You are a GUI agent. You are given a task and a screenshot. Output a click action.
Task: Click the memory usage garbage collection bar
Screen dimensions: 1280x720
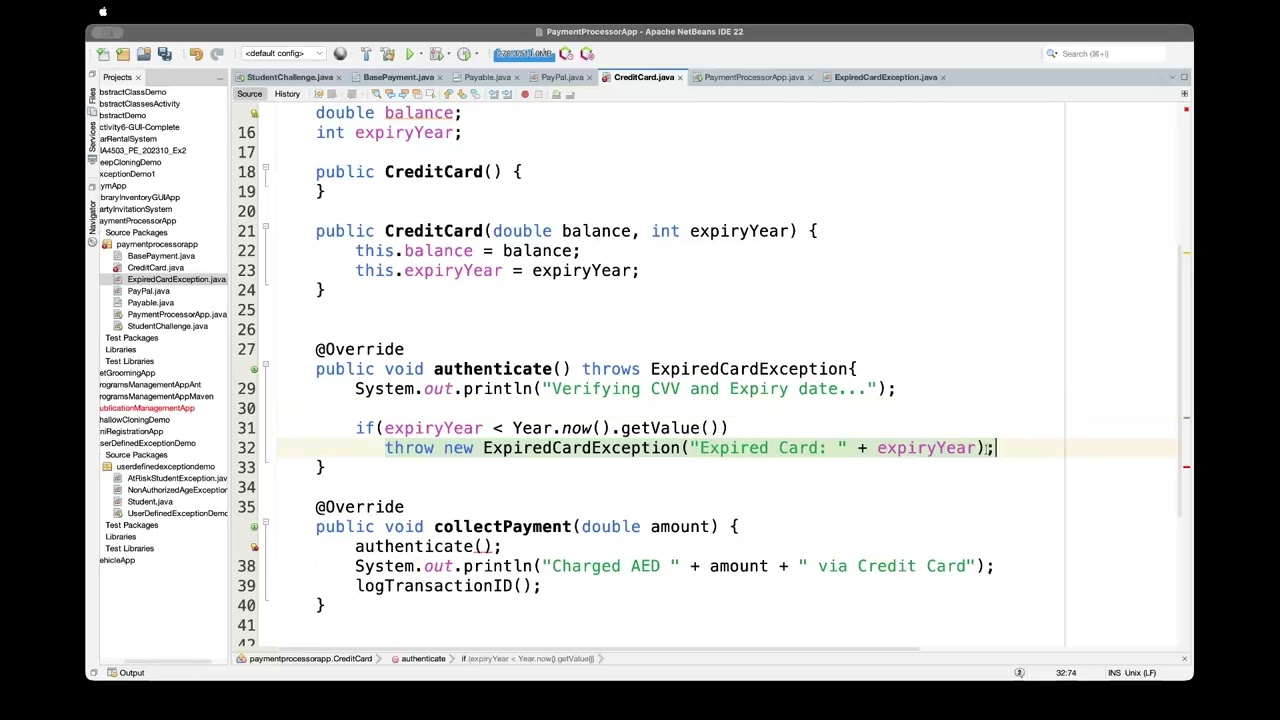coord(524,54)
